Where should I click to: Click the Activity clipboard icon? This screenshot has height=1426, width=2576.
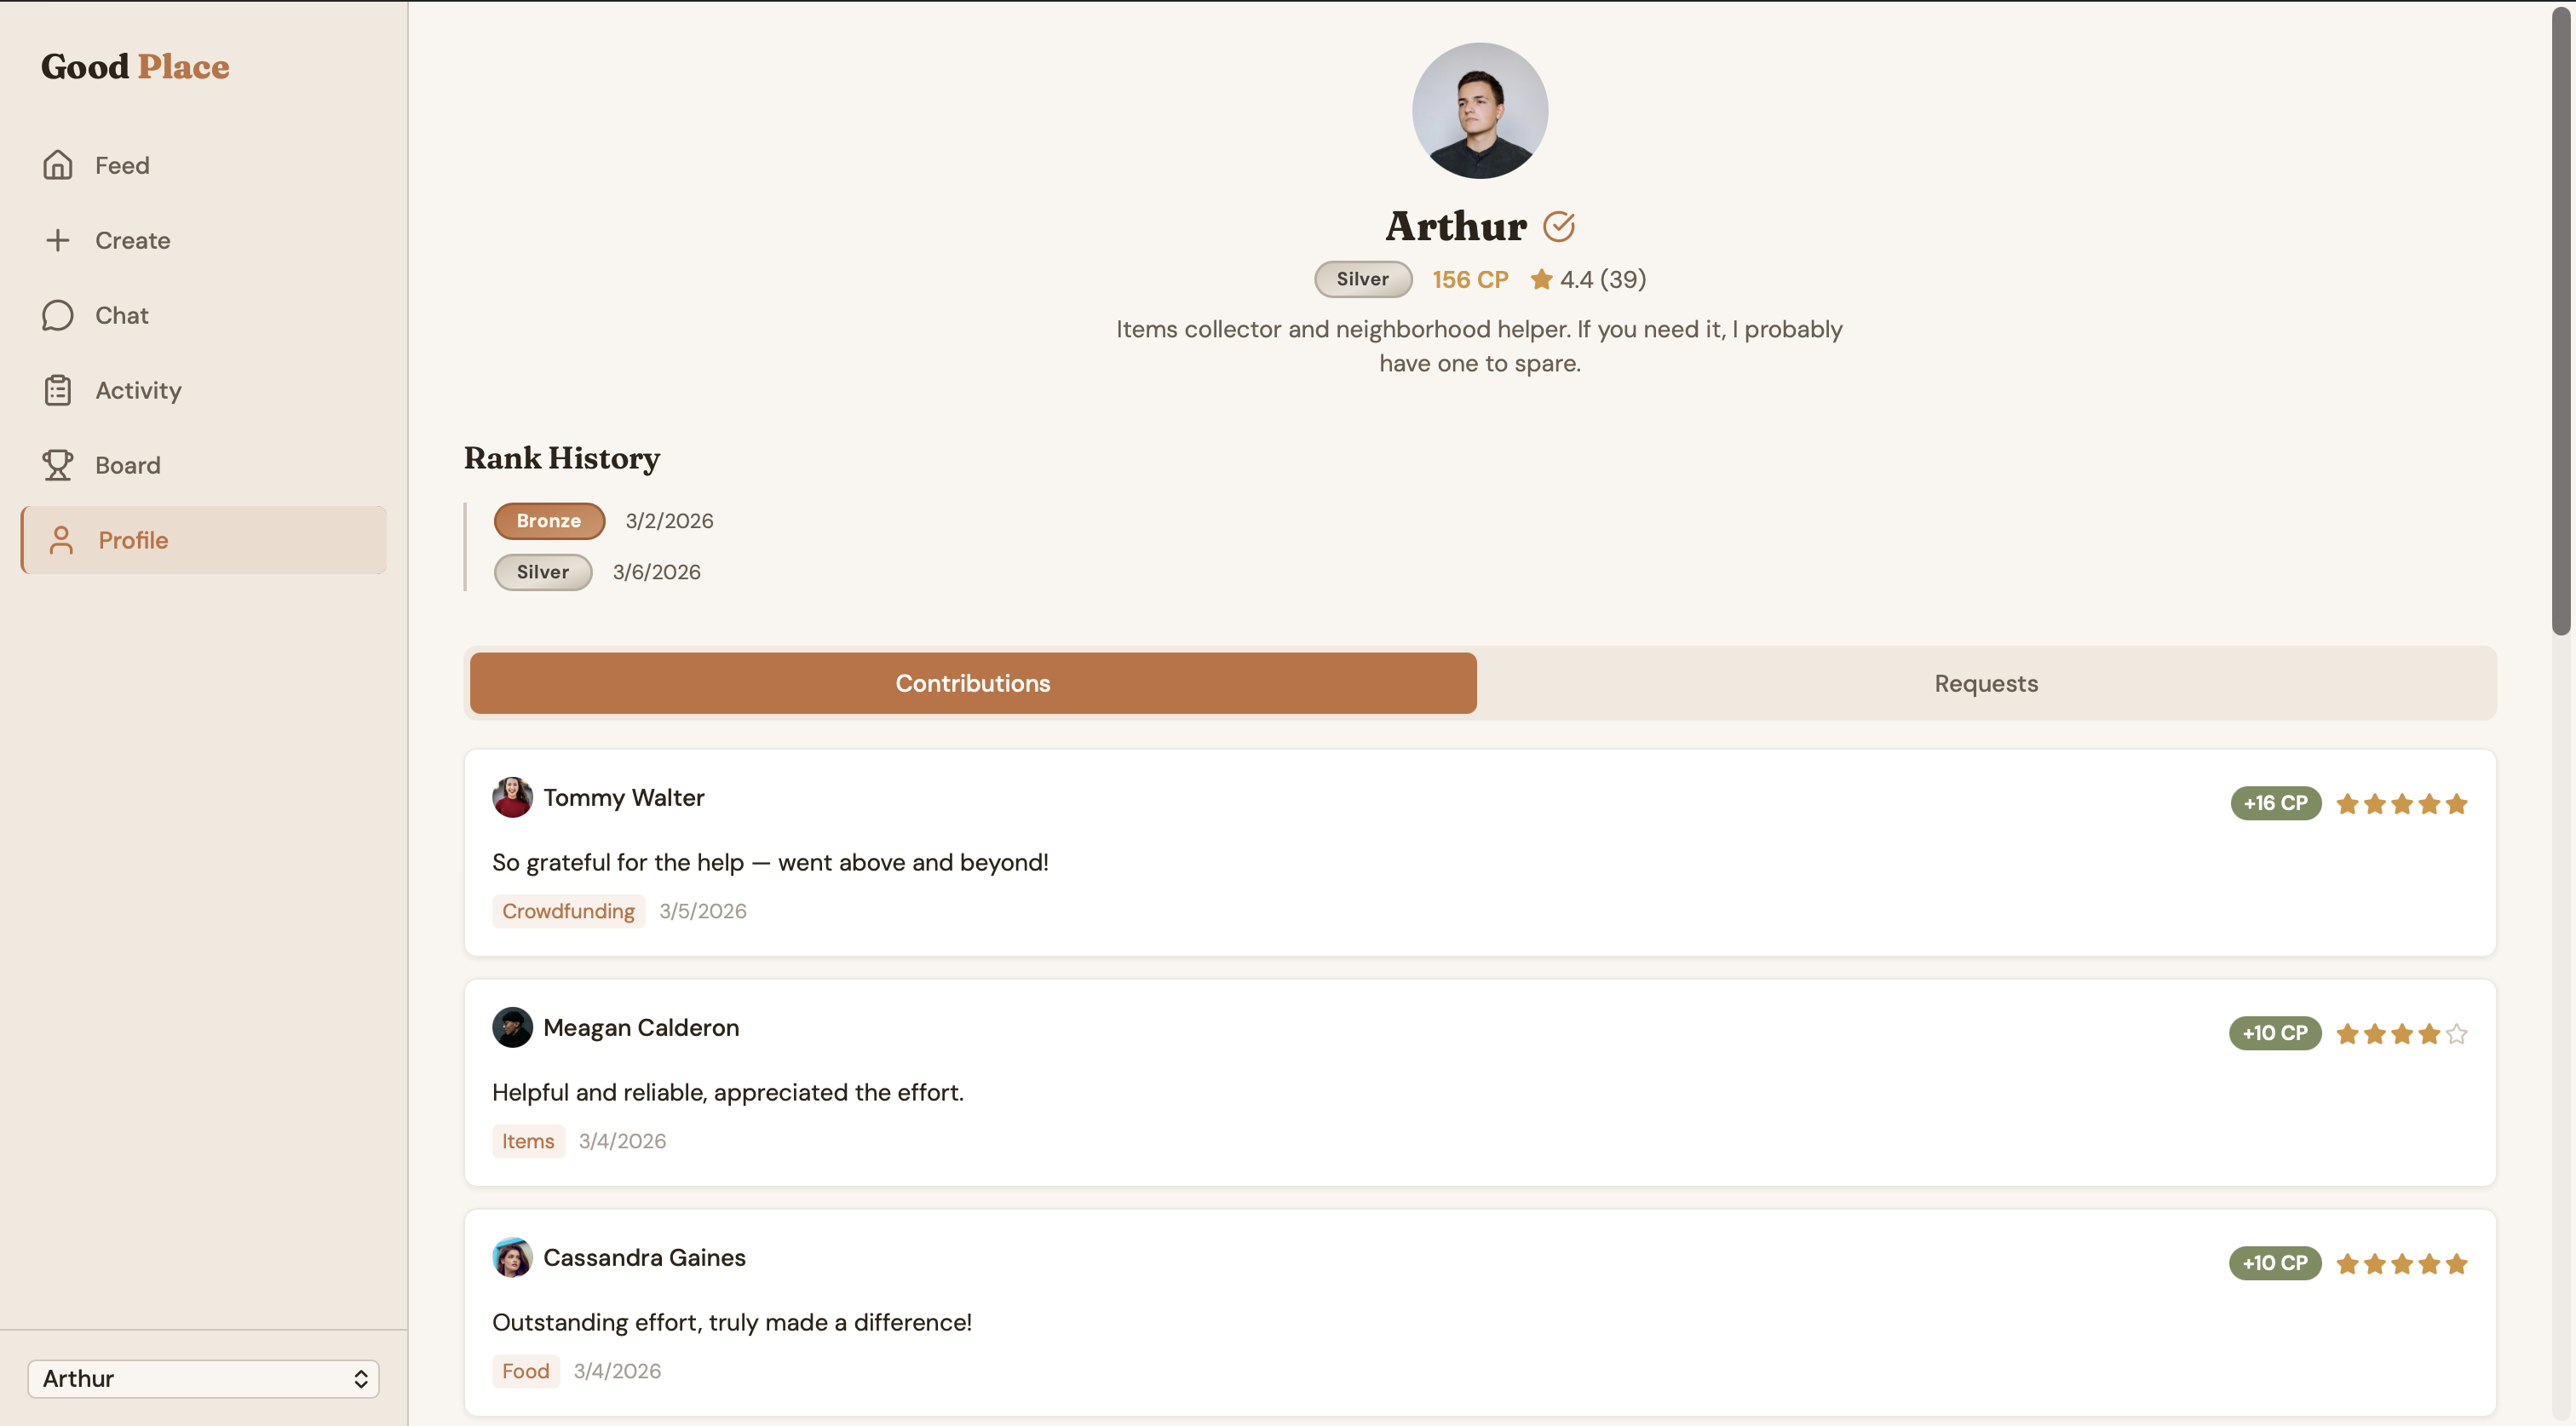(x=58, y=390)
